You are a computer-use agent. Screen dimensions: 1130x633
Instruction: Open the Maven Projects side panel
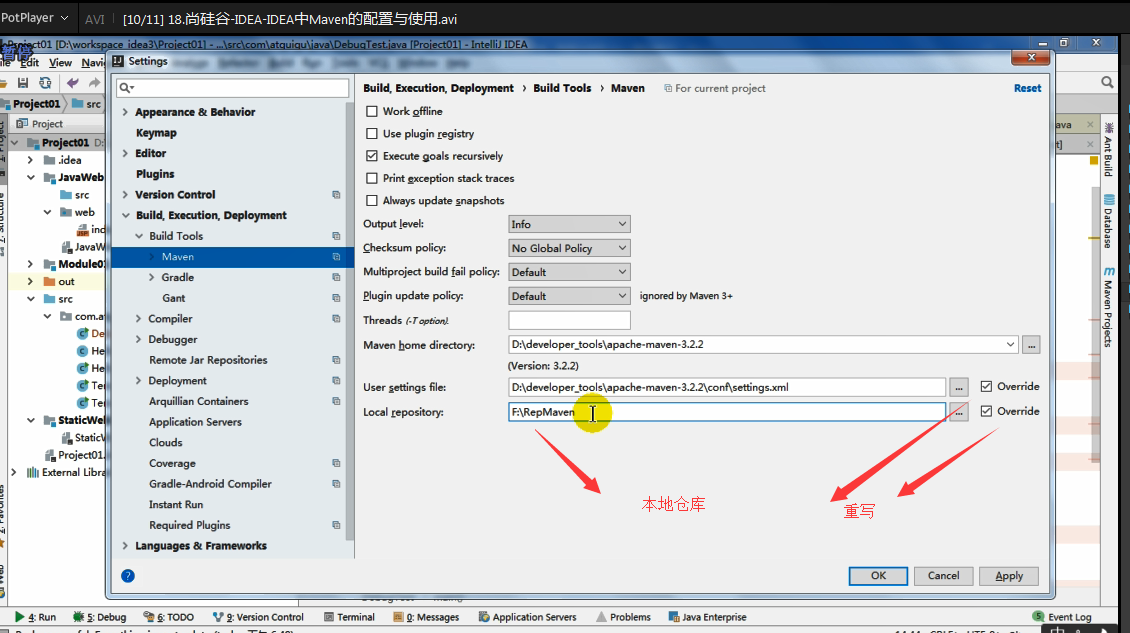[1108, 307]
